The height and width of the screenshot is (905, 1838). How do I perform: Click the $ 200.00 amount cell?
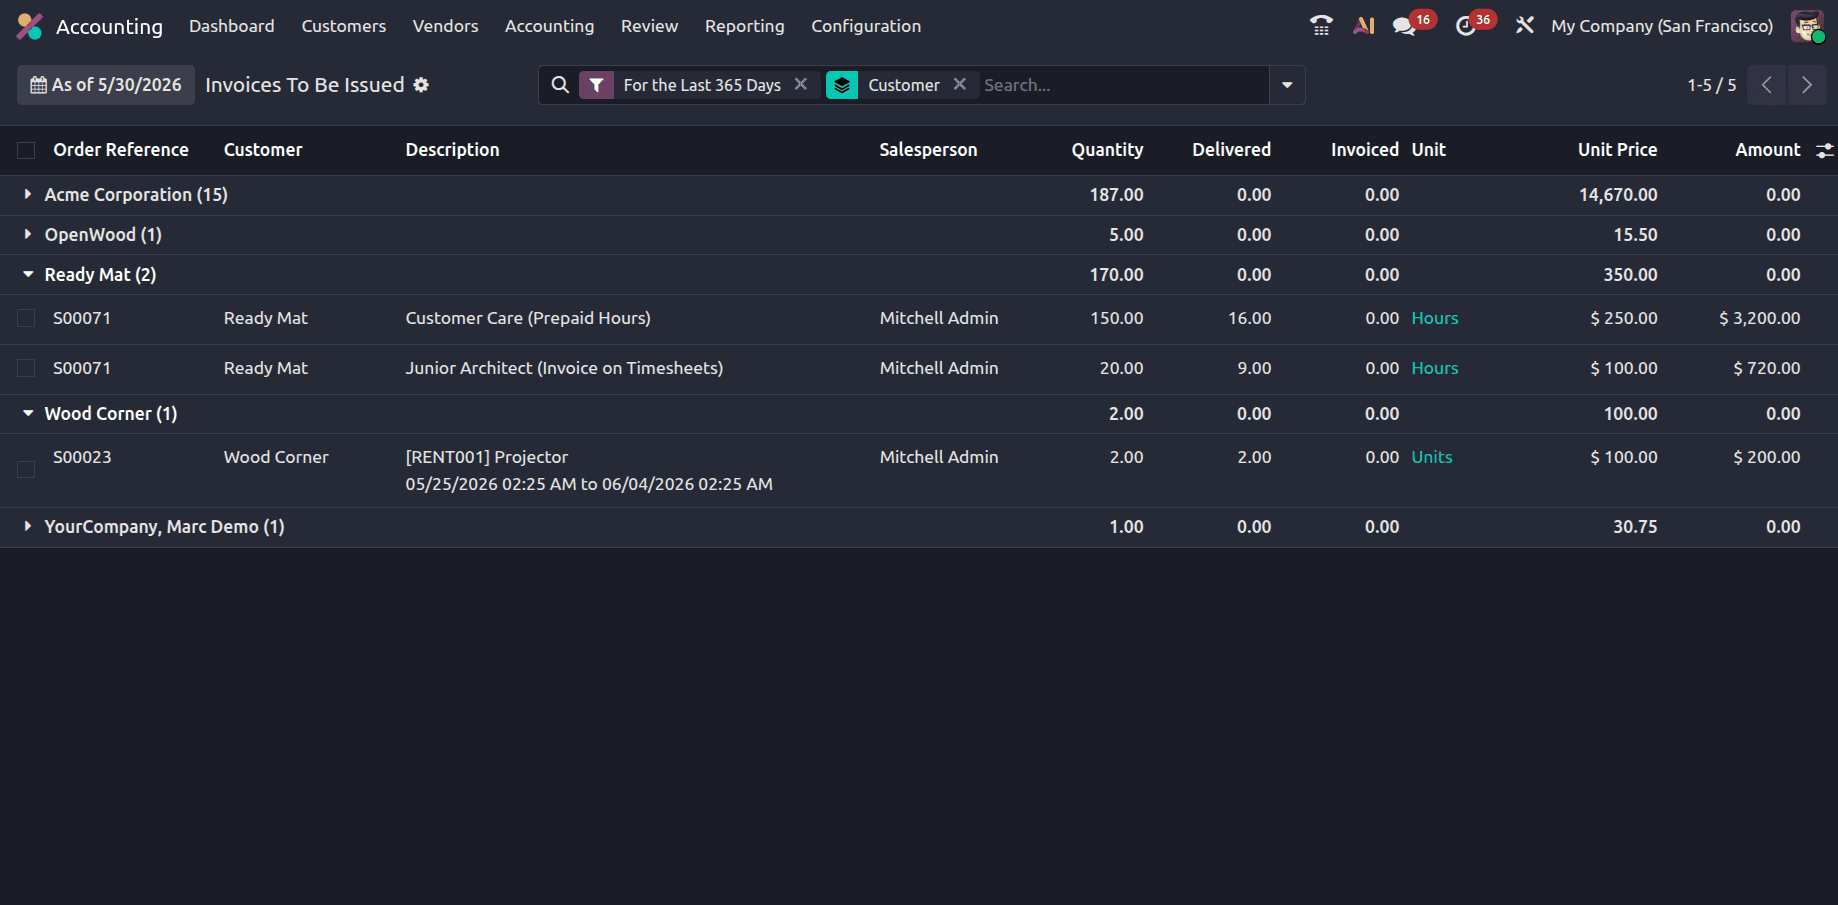(x=1766, y=457)
